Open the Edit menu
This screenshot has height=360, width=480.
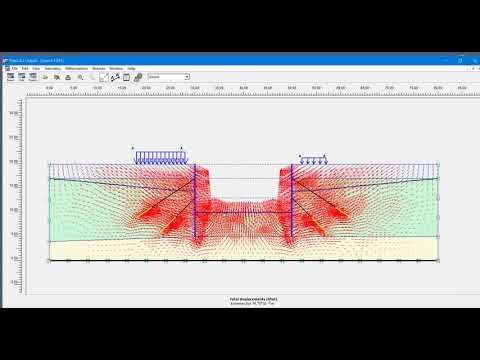pos(25,68)
